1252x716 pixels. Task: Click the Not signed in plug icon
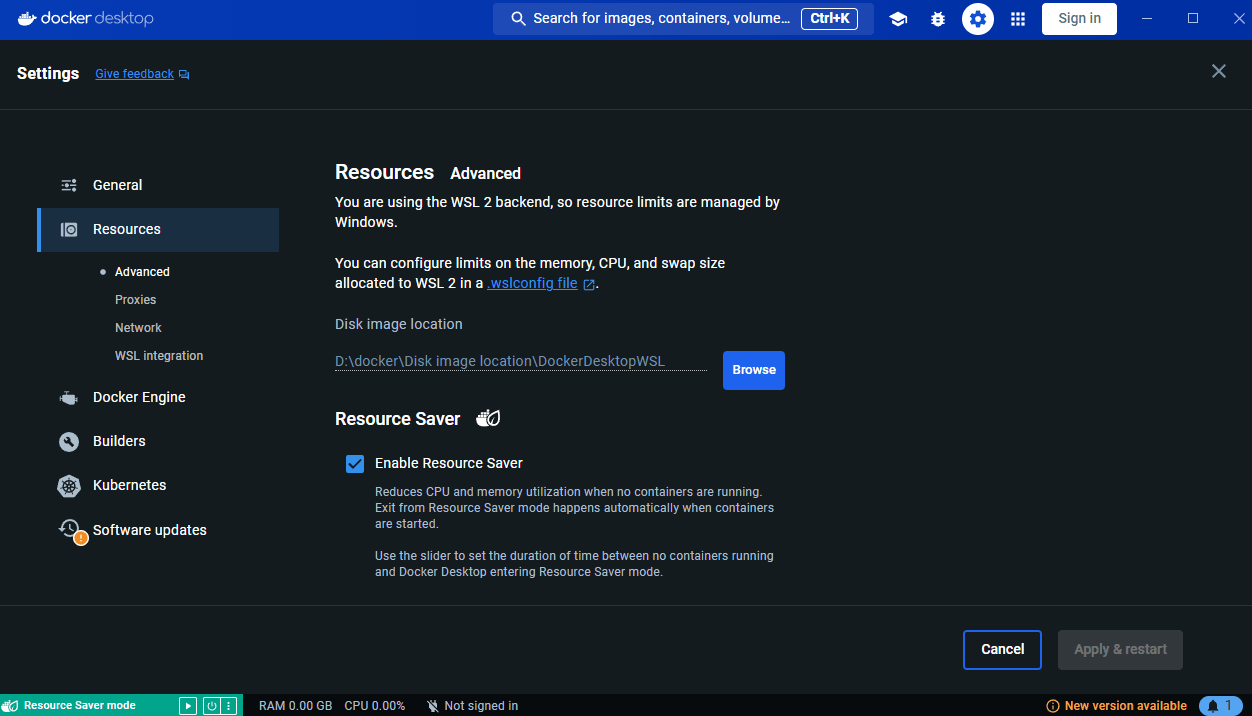433,706
